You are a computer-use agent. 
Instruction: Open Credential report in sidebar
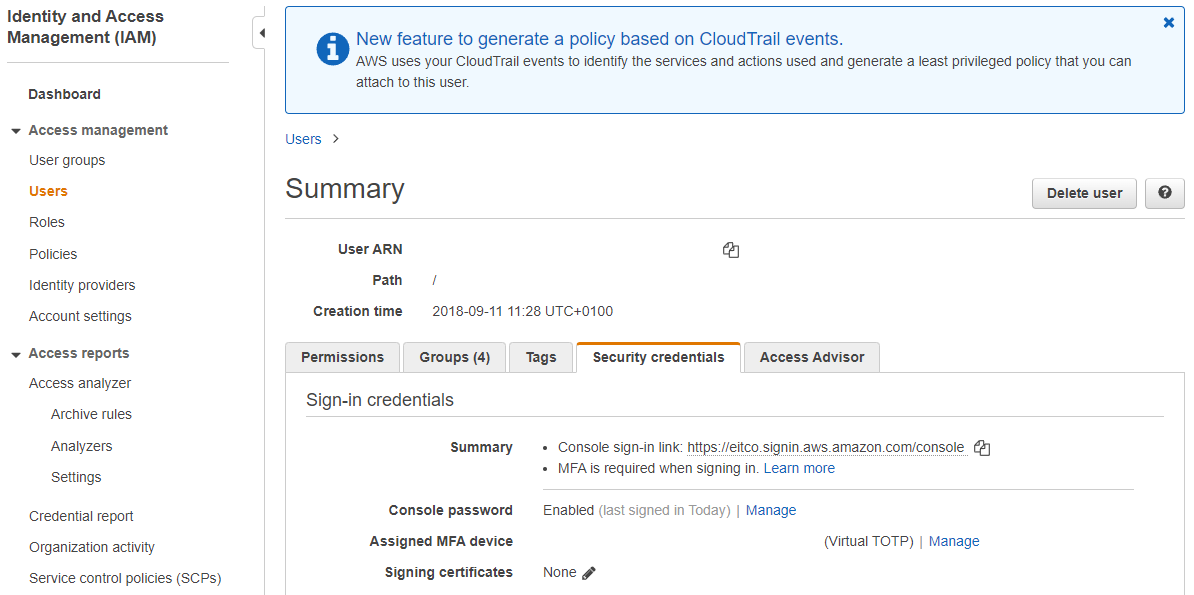(81, 516)
